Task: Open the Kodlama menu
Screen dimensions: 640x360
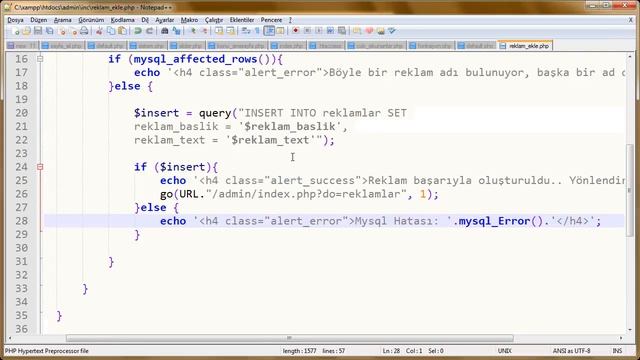Action: click(x=122, y=20)
